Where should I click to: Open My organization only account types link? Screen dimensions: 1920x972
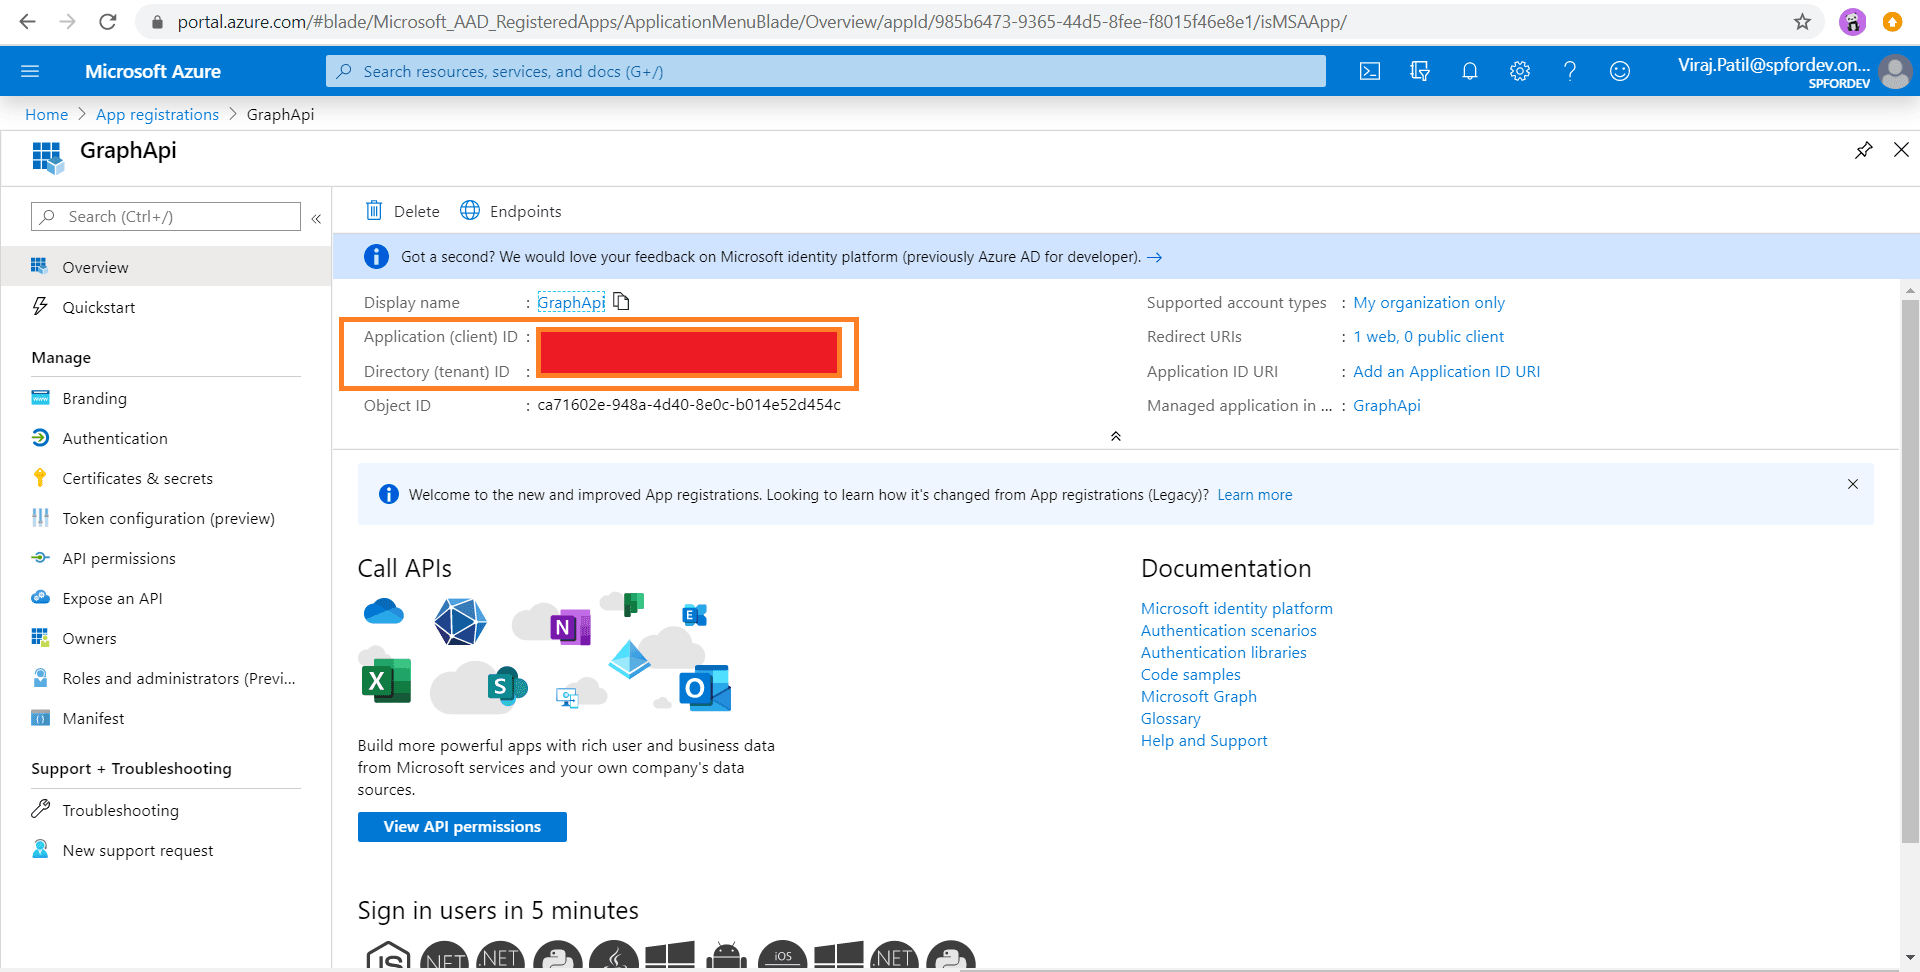[1429, 302]
